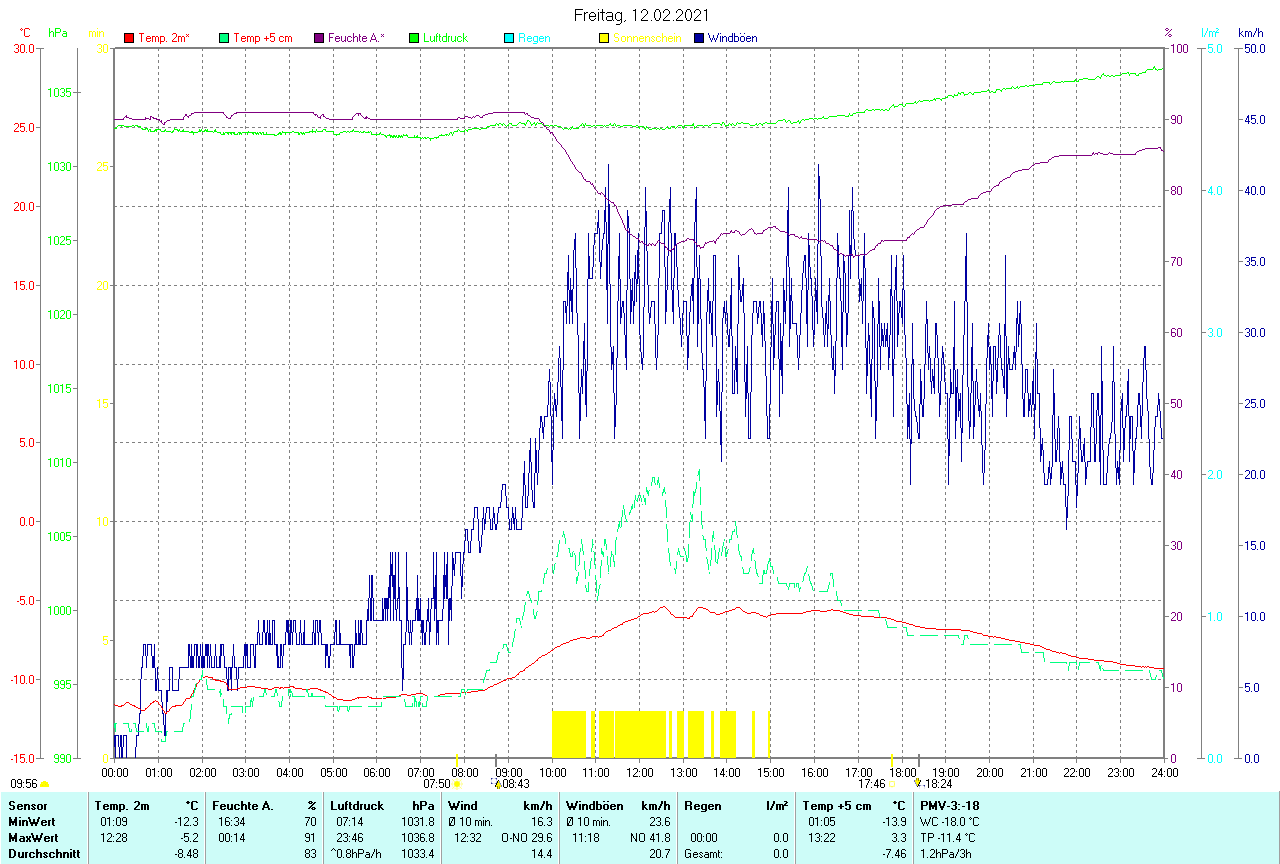Click the Regen column header in the table

tap(702, 806)
